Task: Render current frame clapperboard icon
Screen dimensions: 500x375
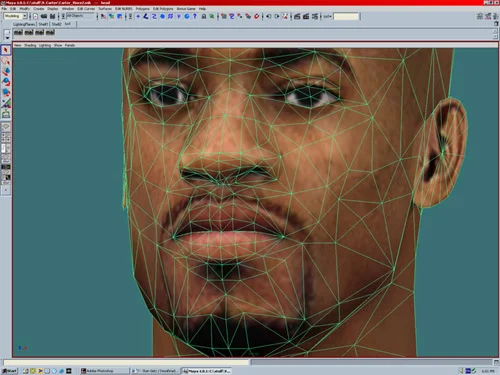Action: (297, 16)
